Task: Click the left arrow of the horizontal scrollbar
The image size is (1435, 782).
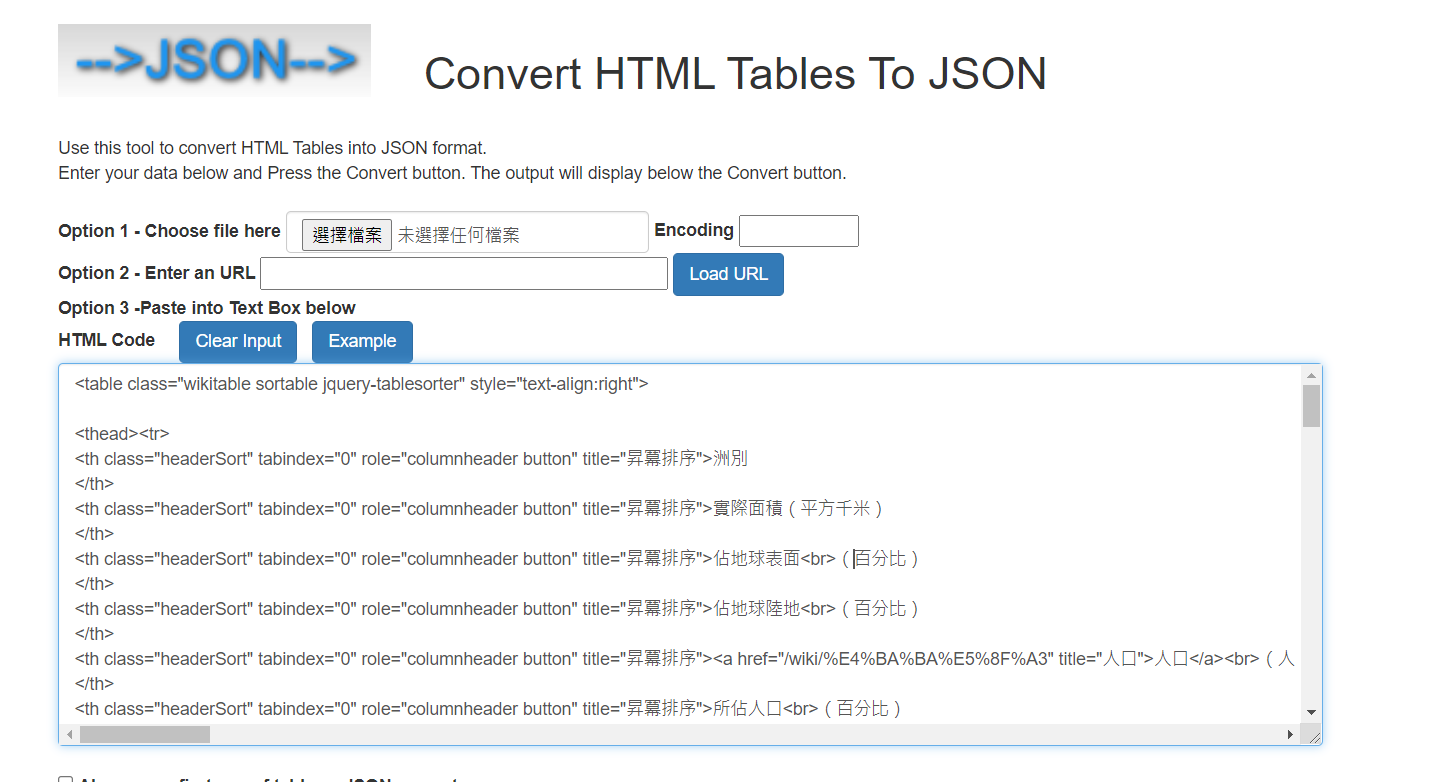Action: [x=69, y=735]
